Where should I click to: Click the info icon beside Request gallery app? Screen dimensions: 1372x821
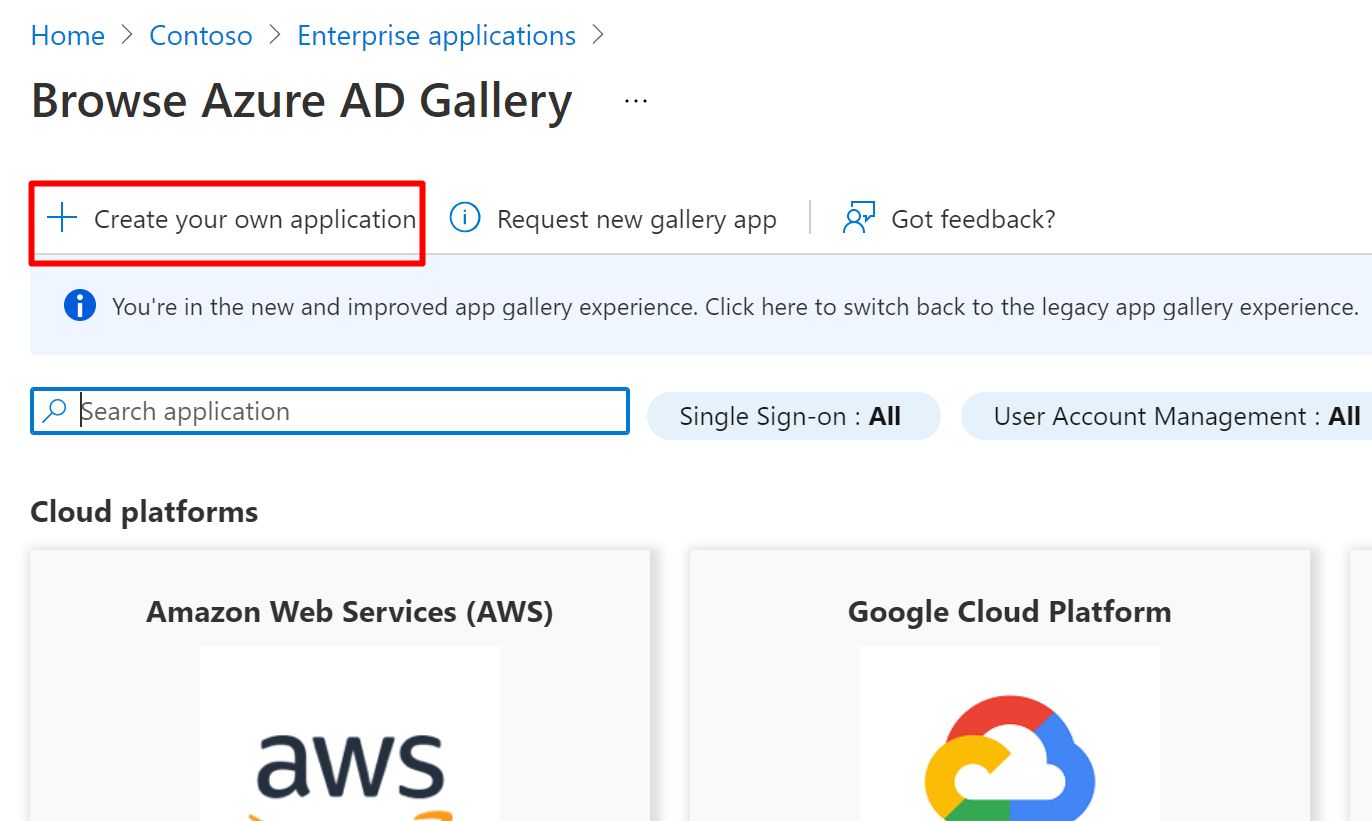click(x=465, y=218)
